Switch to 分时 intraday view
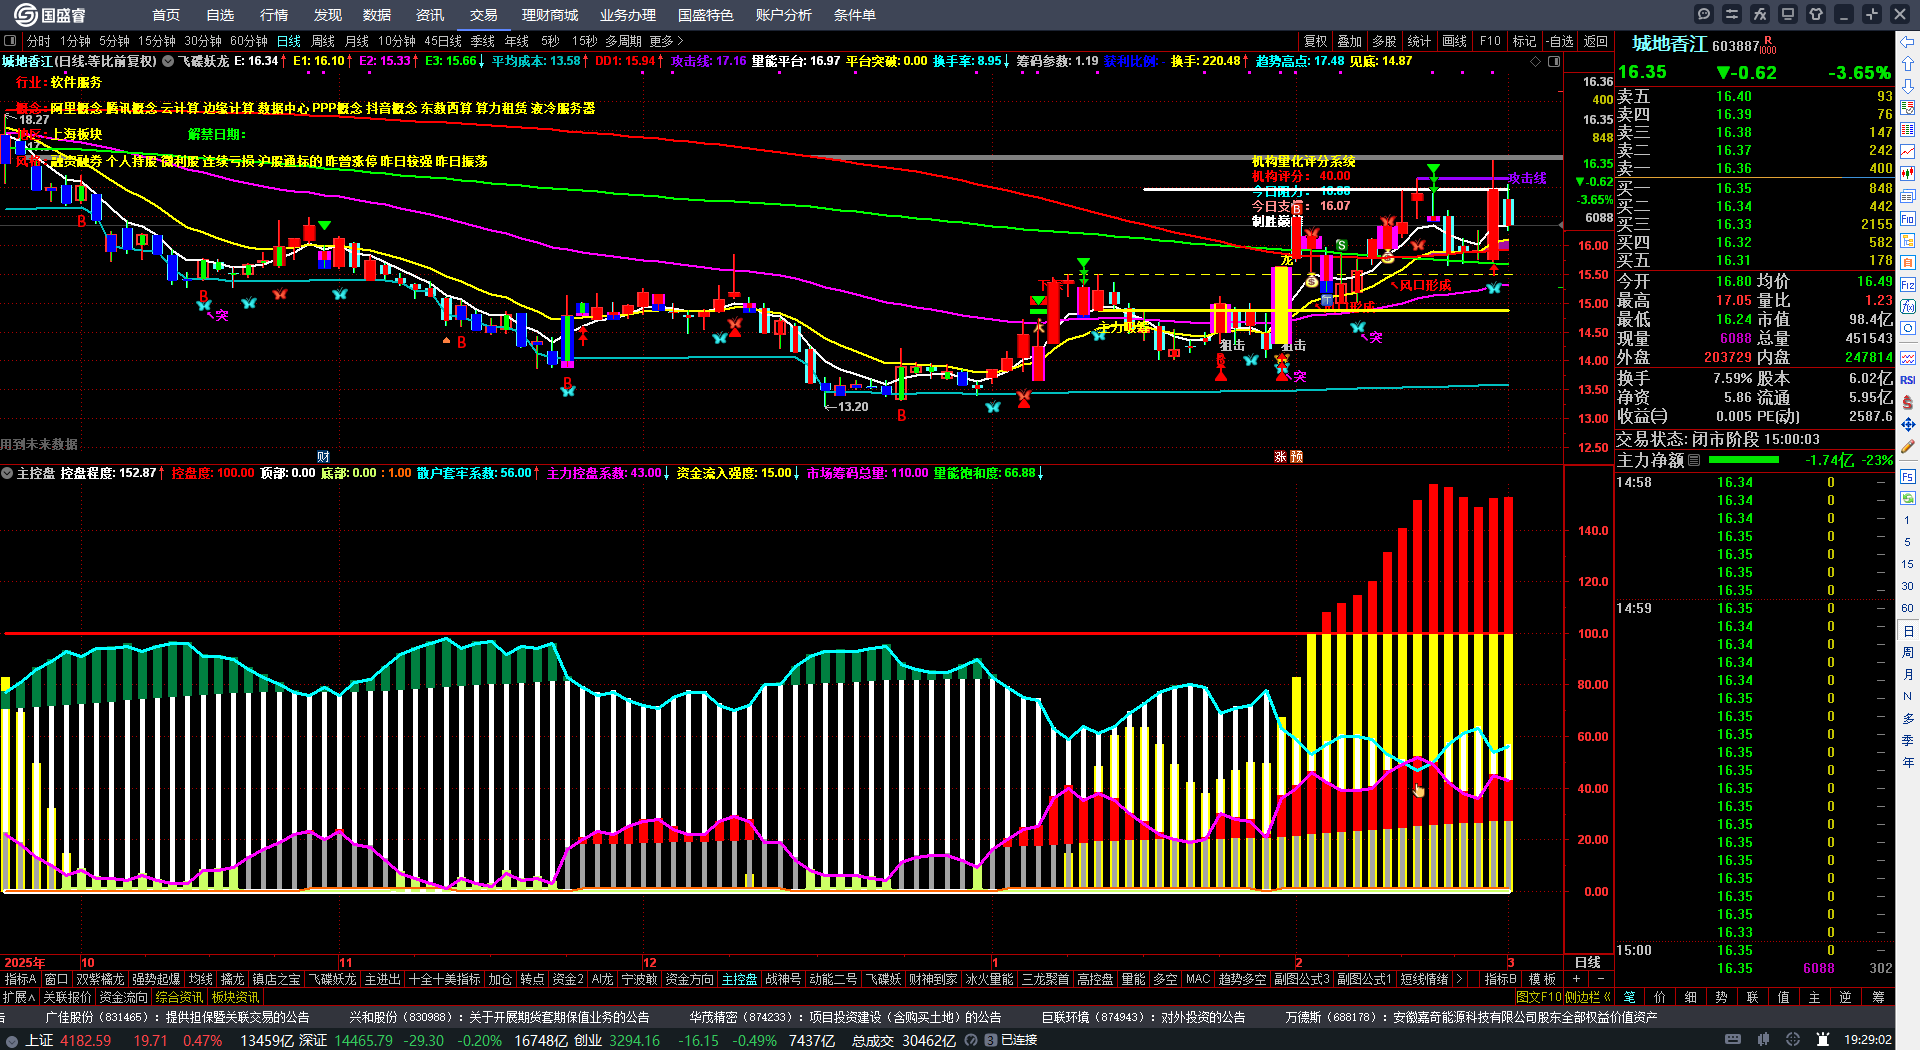Screen dimensions: 1920x1050 tap(39, 41)
